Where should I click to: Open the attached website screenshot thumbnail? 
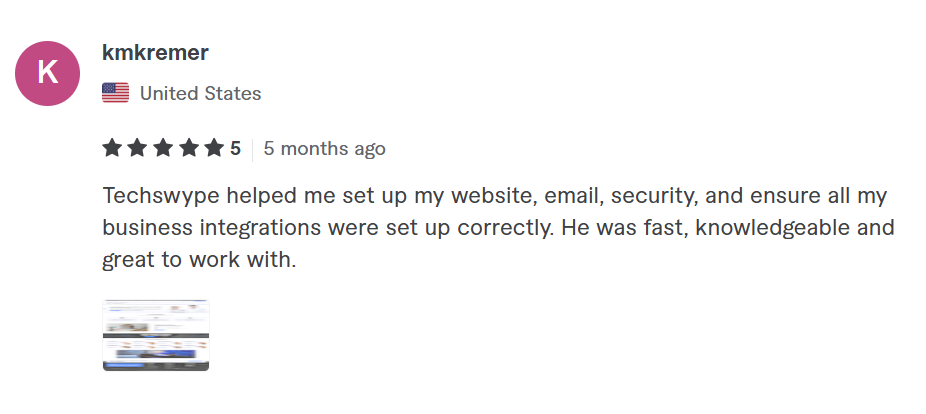(x=155, y=335)
